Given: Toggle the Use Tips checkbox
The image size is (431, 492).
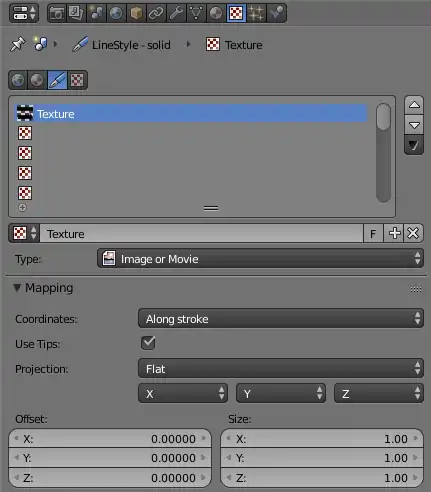Looking at the screenshot, I should pos(148,343).
